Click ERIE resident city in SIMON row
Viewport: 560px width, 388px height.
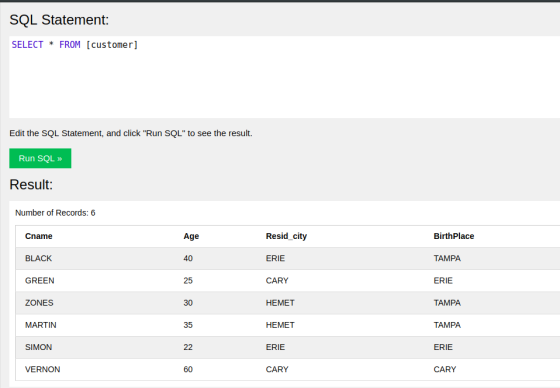coord(275,347)
